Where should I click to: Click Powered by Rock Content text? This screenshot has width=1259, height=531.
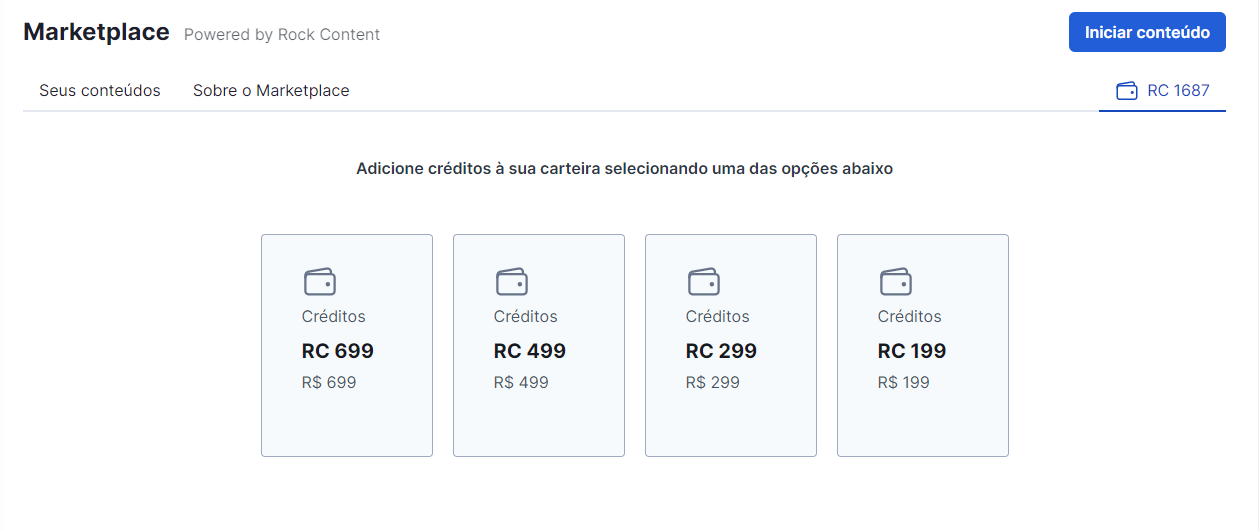coord(282,35)
